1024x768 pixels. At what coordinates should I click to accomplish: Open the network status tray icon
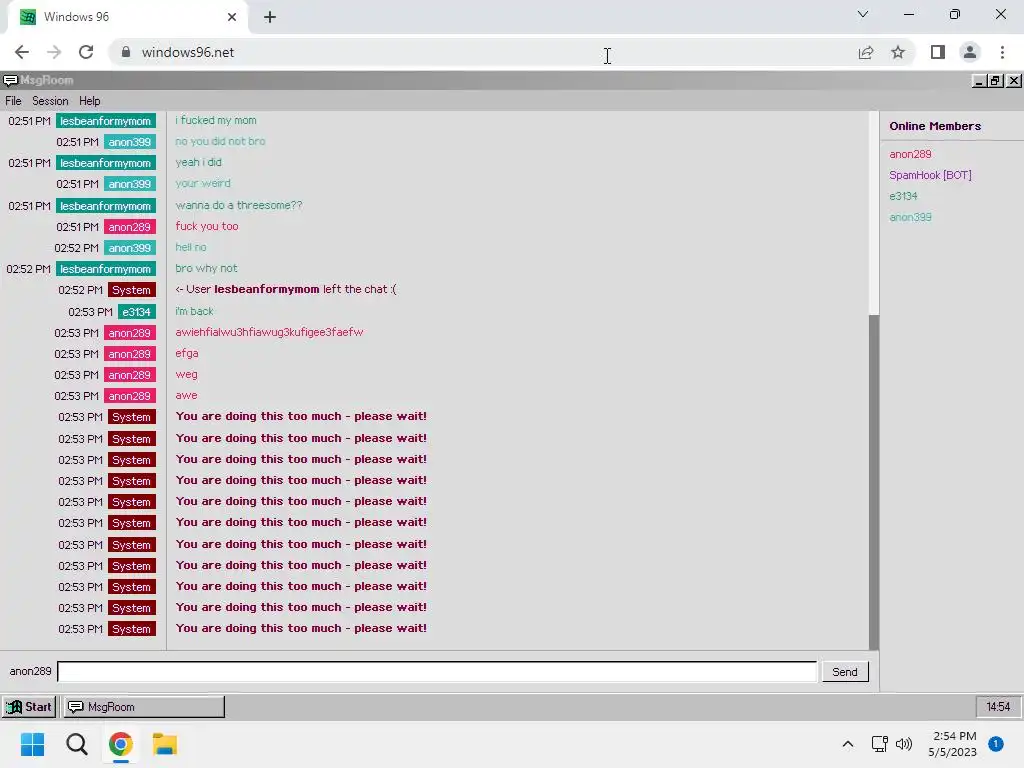[880, 744]
